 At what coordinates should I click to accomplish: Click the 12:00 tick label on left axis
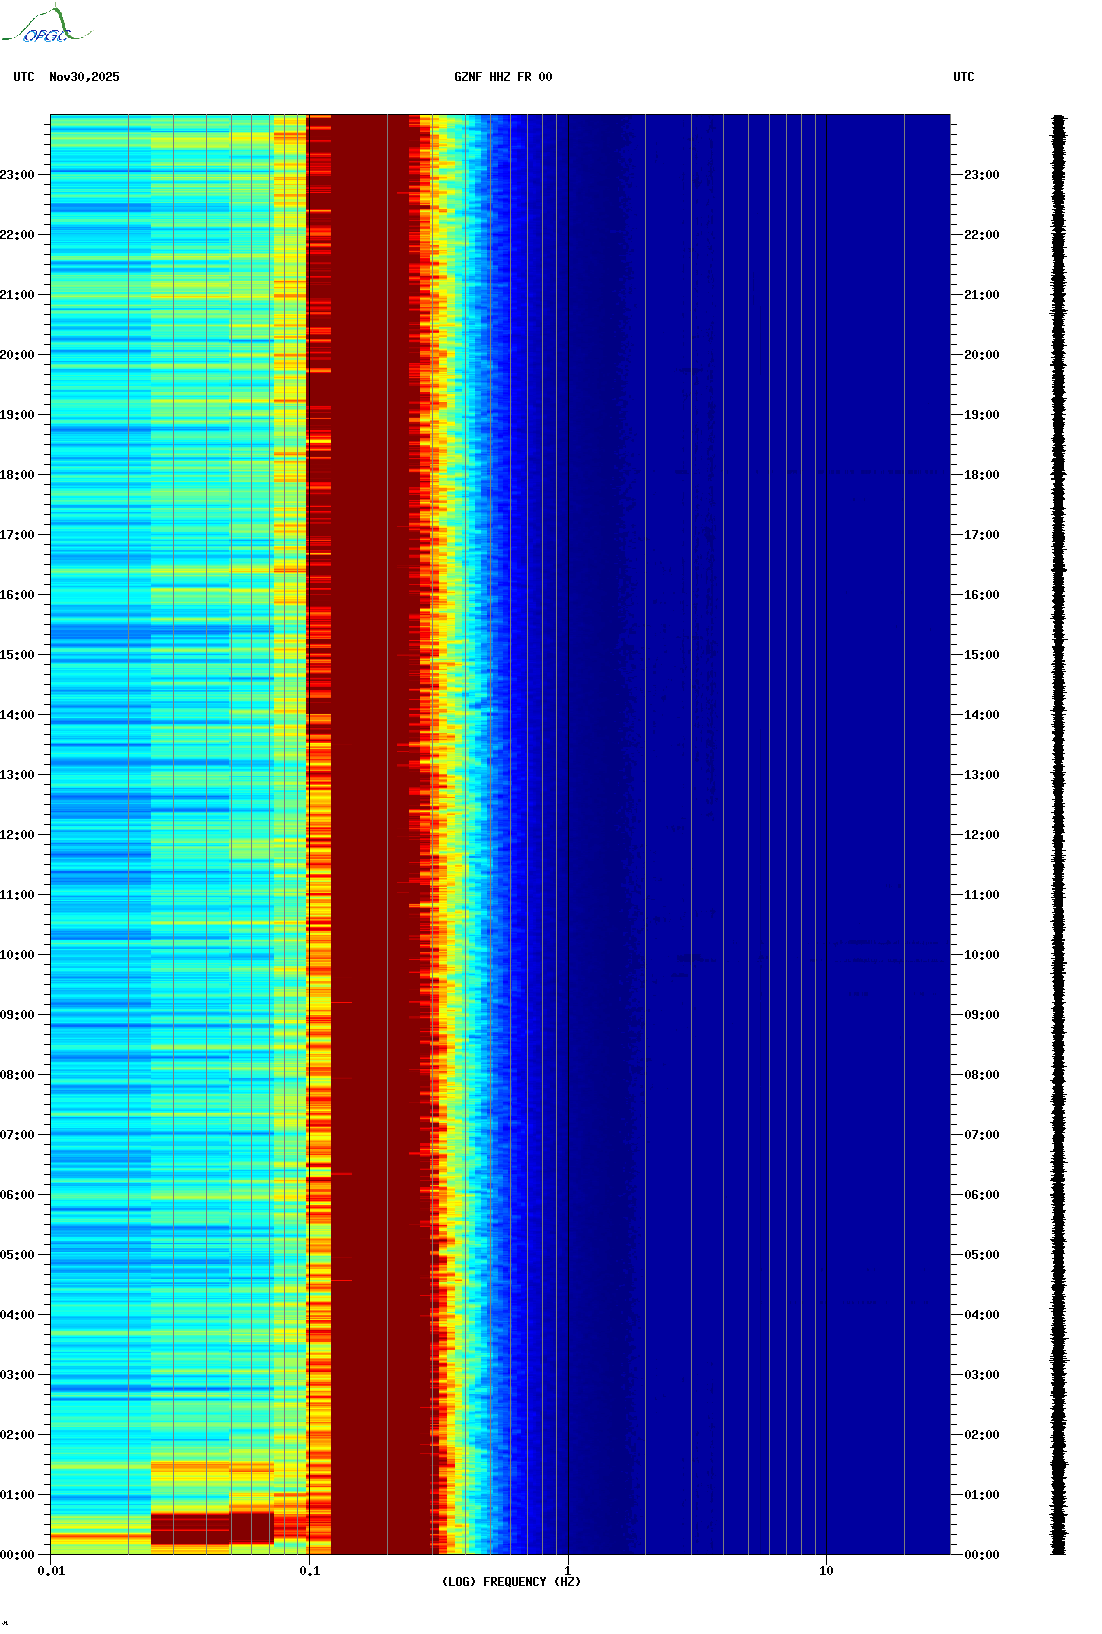tap(17, 835)
